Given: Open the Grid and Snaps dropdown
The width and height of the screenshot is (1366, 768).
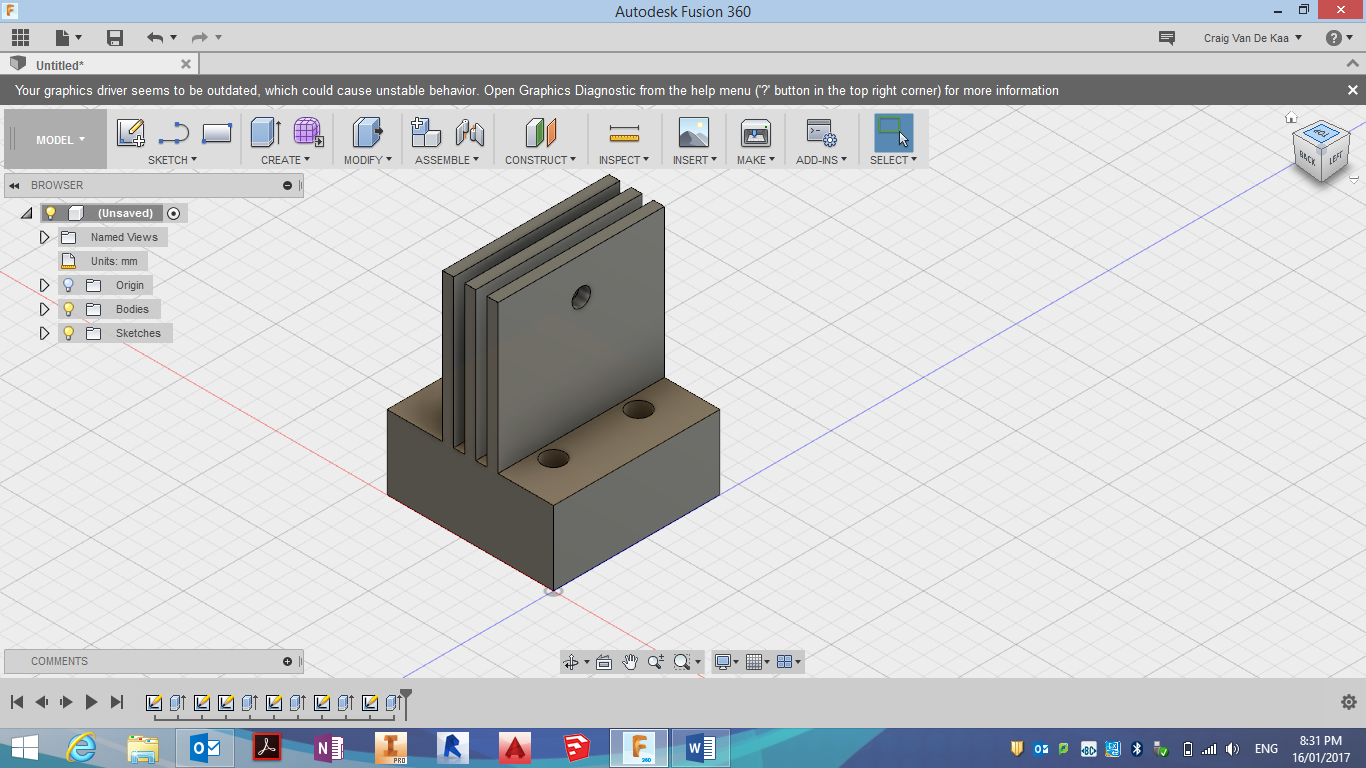Looking at the screenshot, I should pyautogui.click(x=758, y=662).
